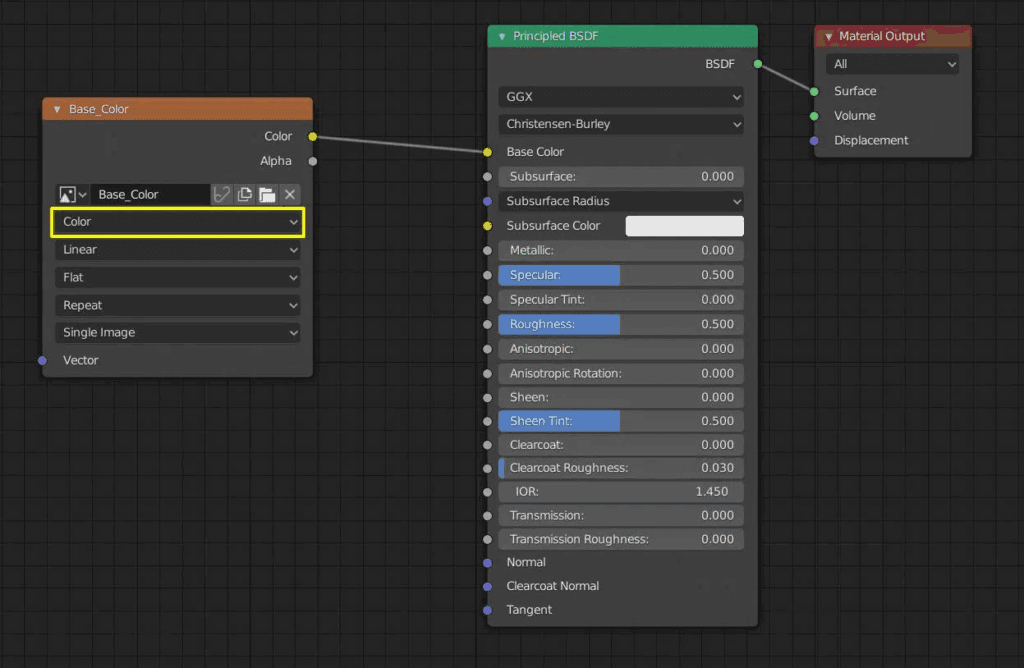Click the duplicate image copy icon
The height and width of the screenshot is (668, 1024).
pos(244,195)
